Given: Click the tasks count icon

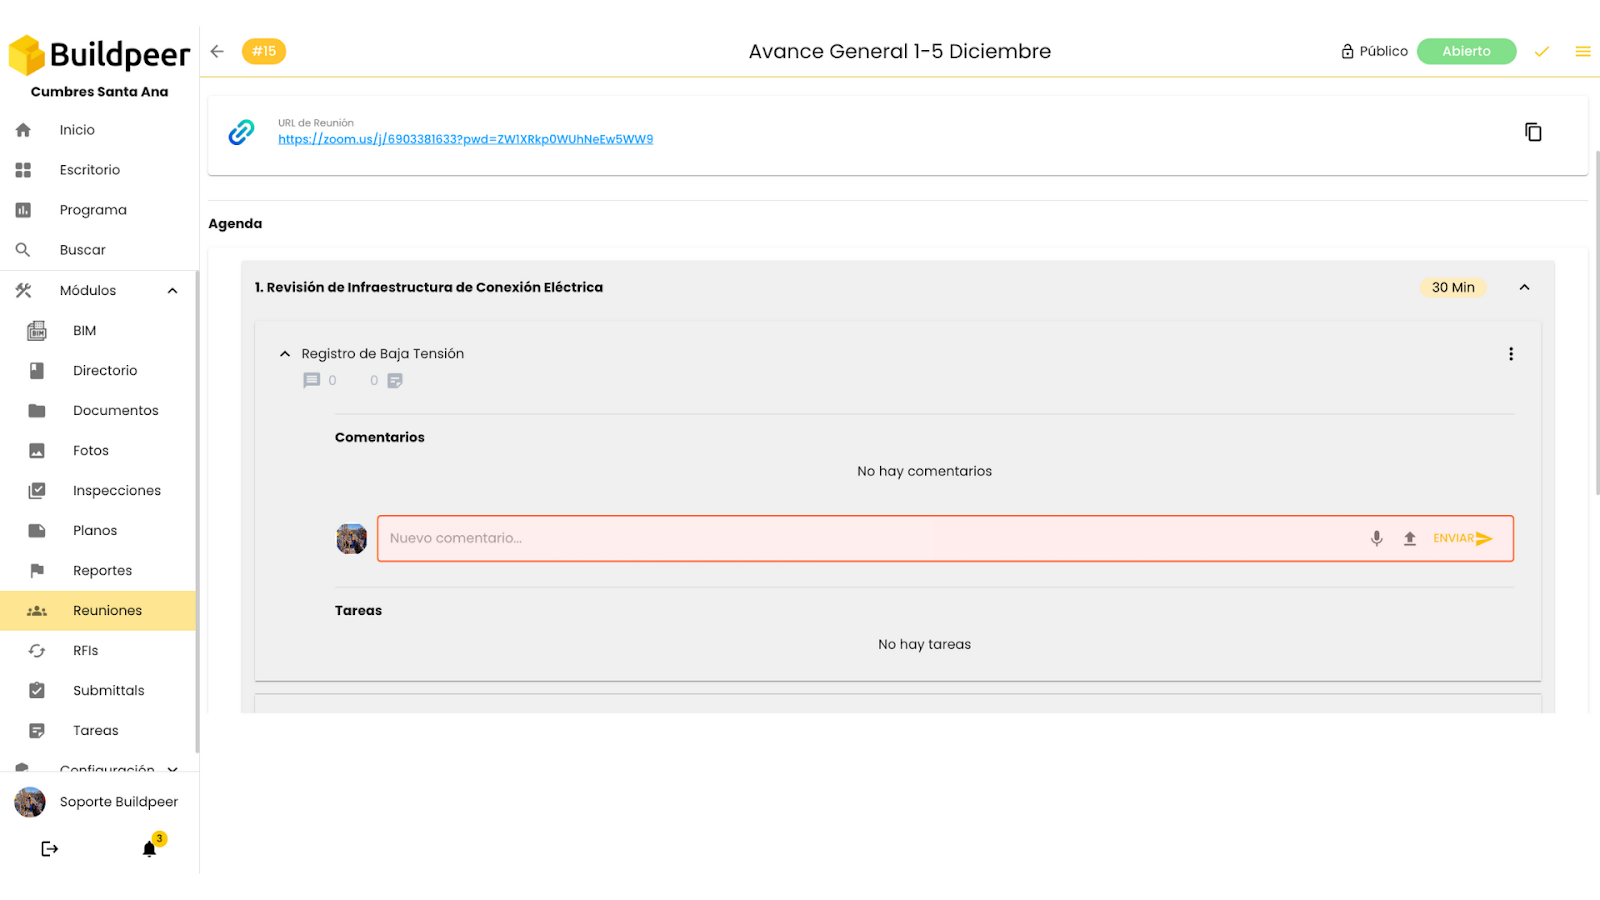Looking at the screenshot, I should 395,380.
